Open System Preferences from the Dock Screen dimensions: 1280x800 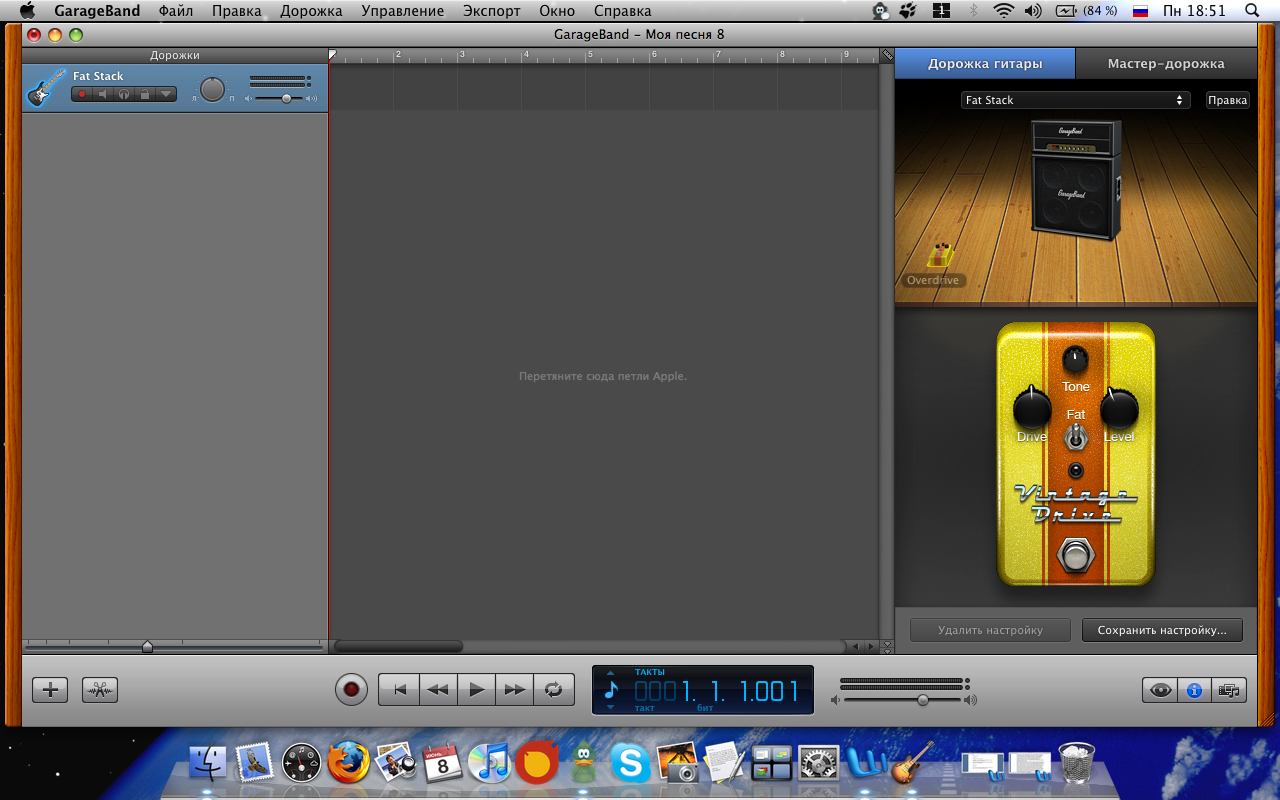coord(818,763)
